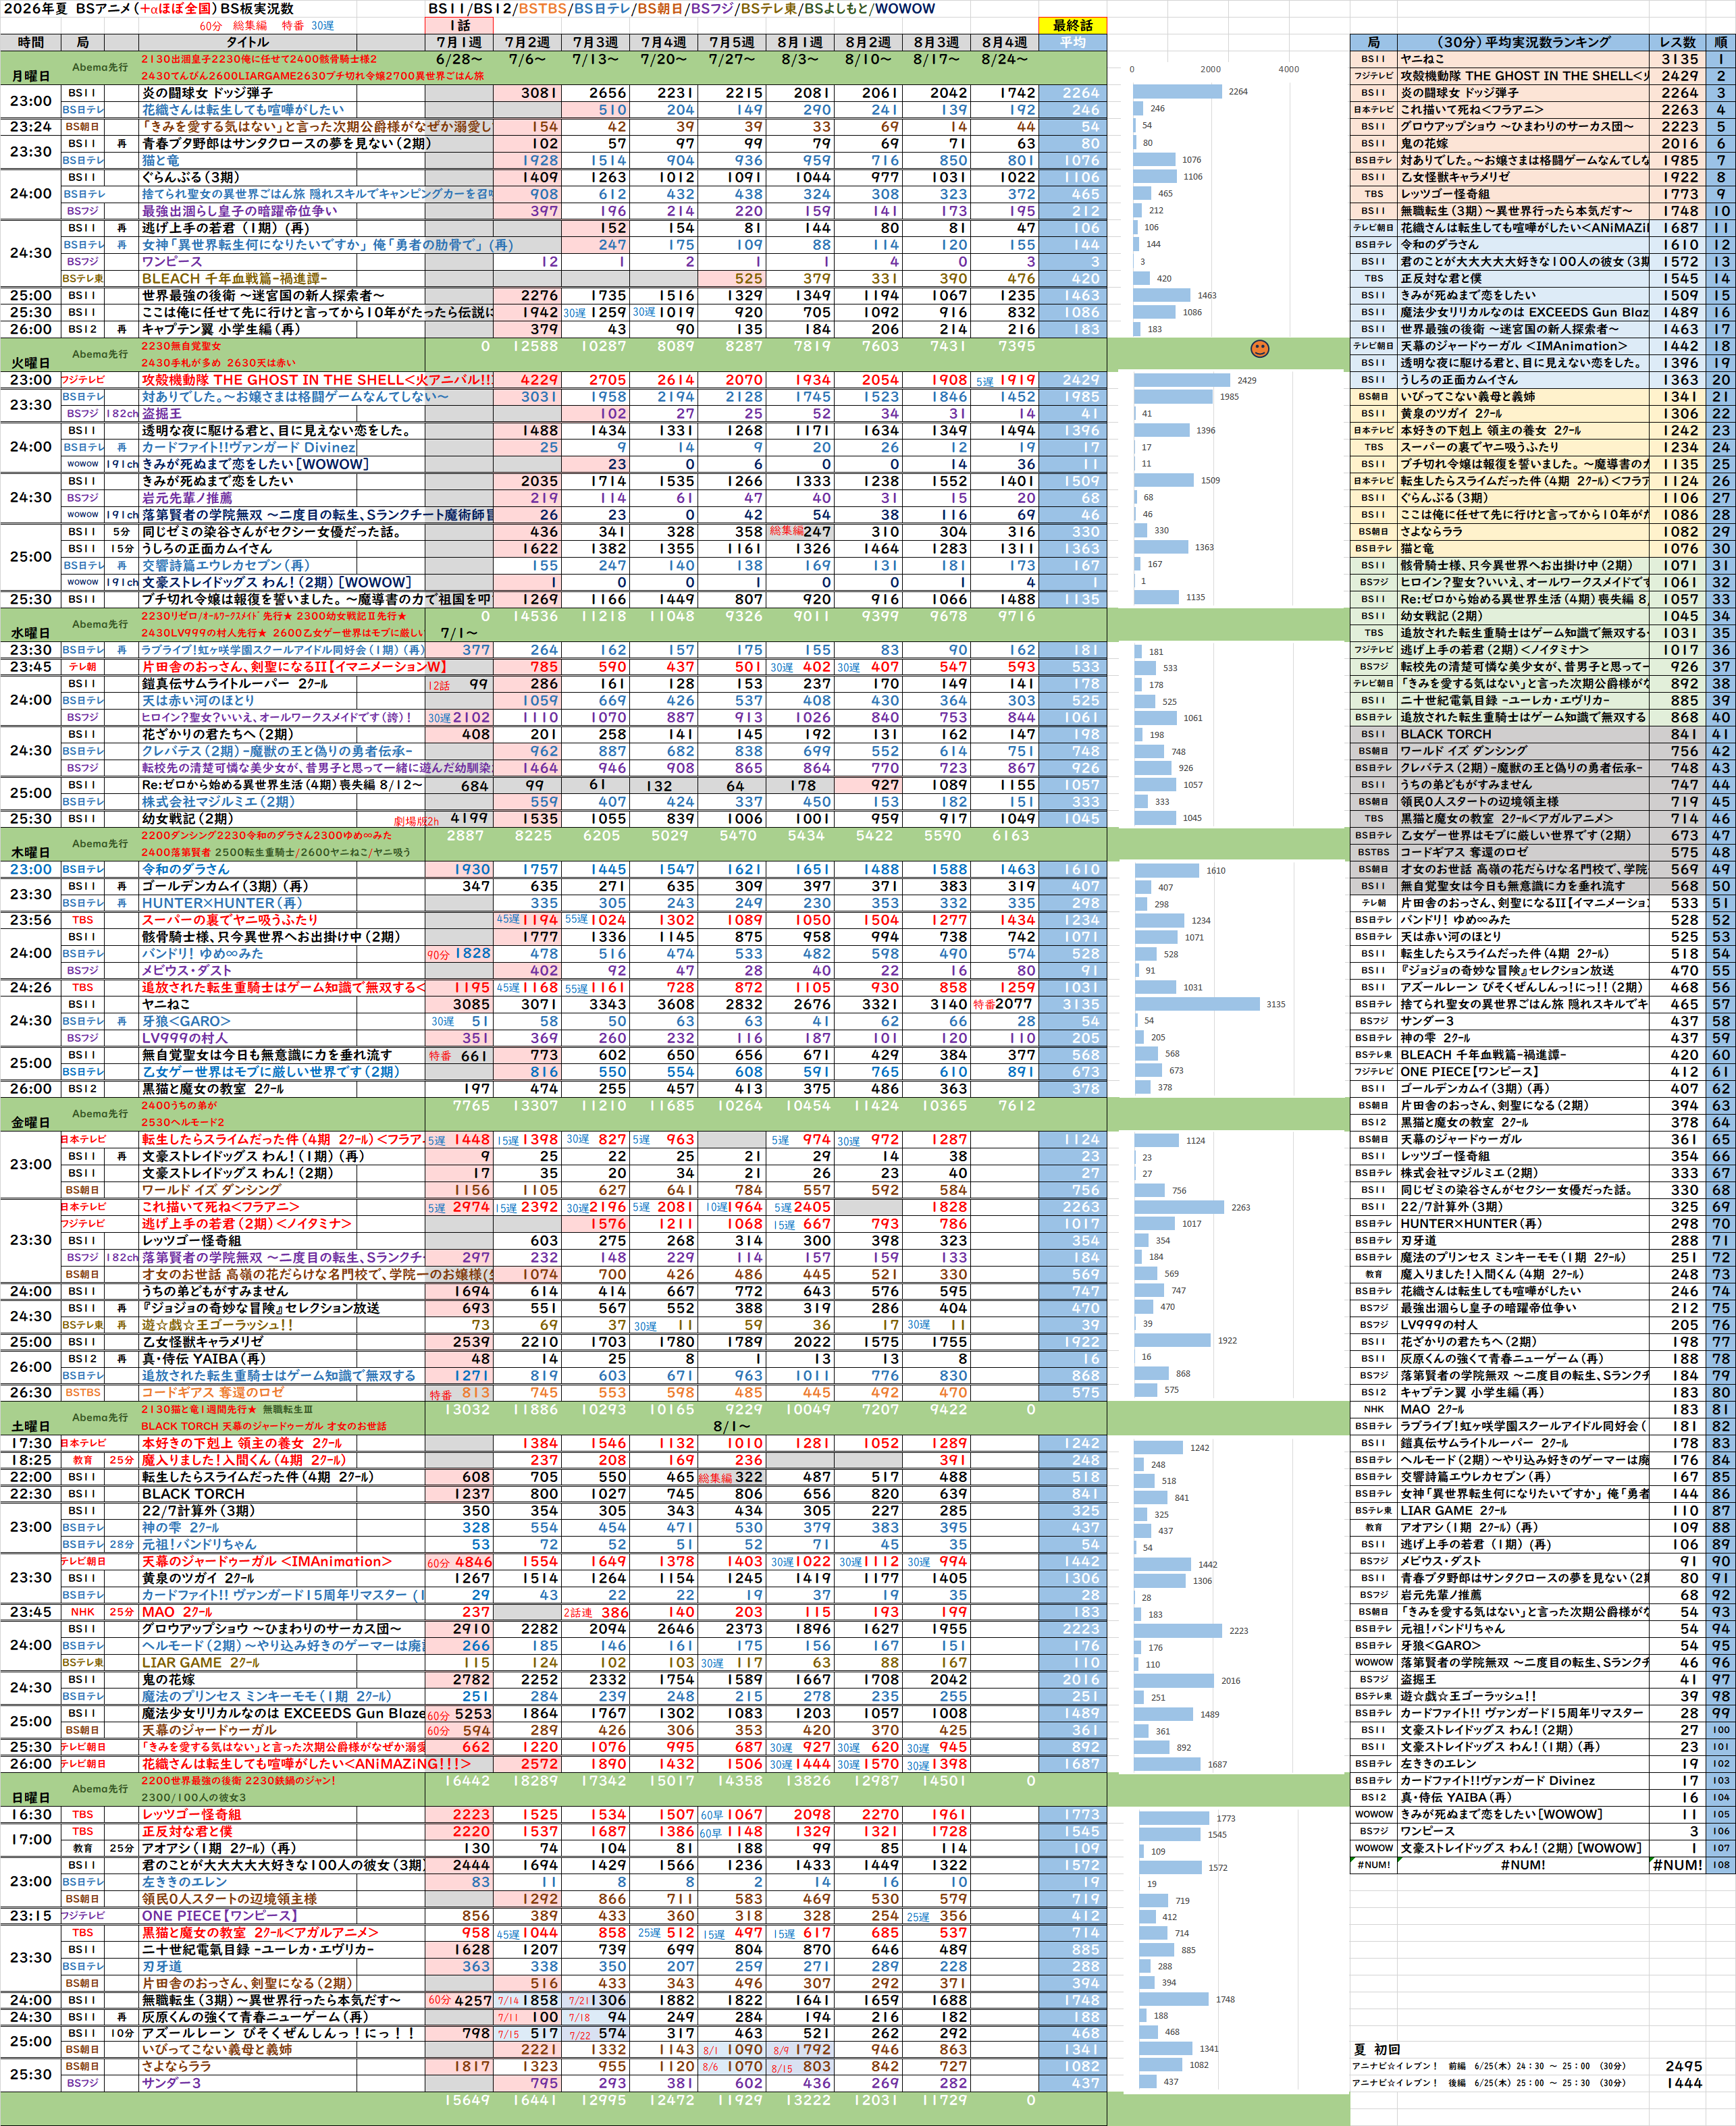Screen dimensions: 1736x2126
Task: Click the "4000" chart axis label
Action: (x=1289, y=69)
